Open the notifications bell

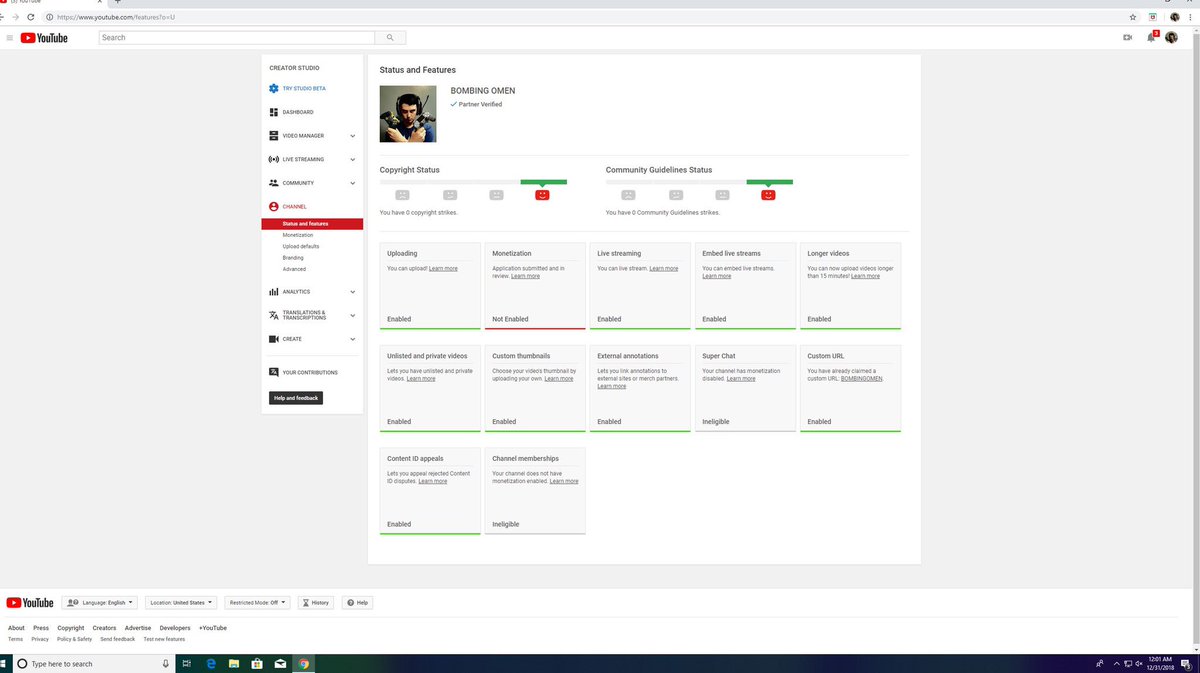click(x=1151, y=38)
